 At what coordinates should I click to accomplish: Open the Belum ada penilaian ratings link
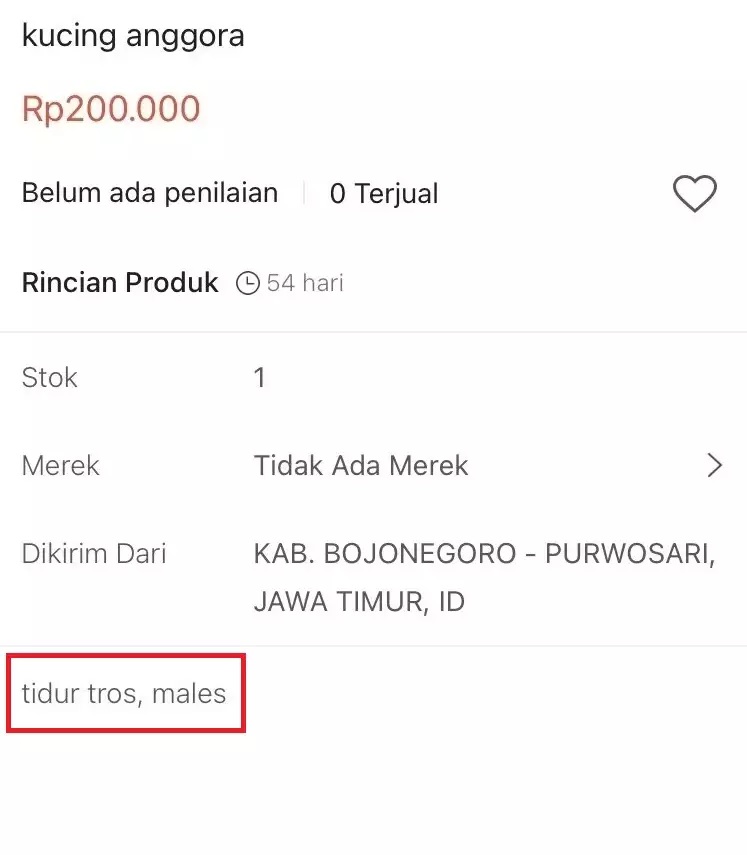click(149, 193)
